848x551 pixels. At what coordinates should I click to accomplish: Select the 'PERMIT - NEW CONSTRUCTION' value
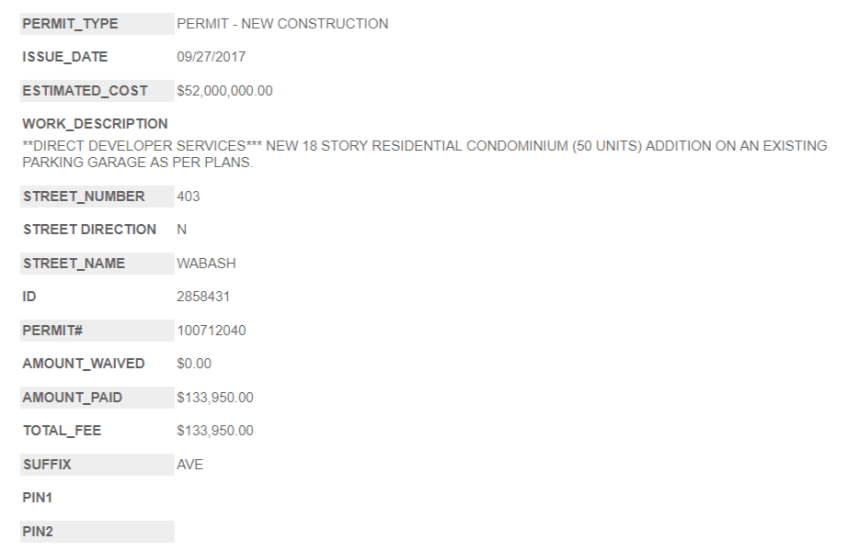282,24
